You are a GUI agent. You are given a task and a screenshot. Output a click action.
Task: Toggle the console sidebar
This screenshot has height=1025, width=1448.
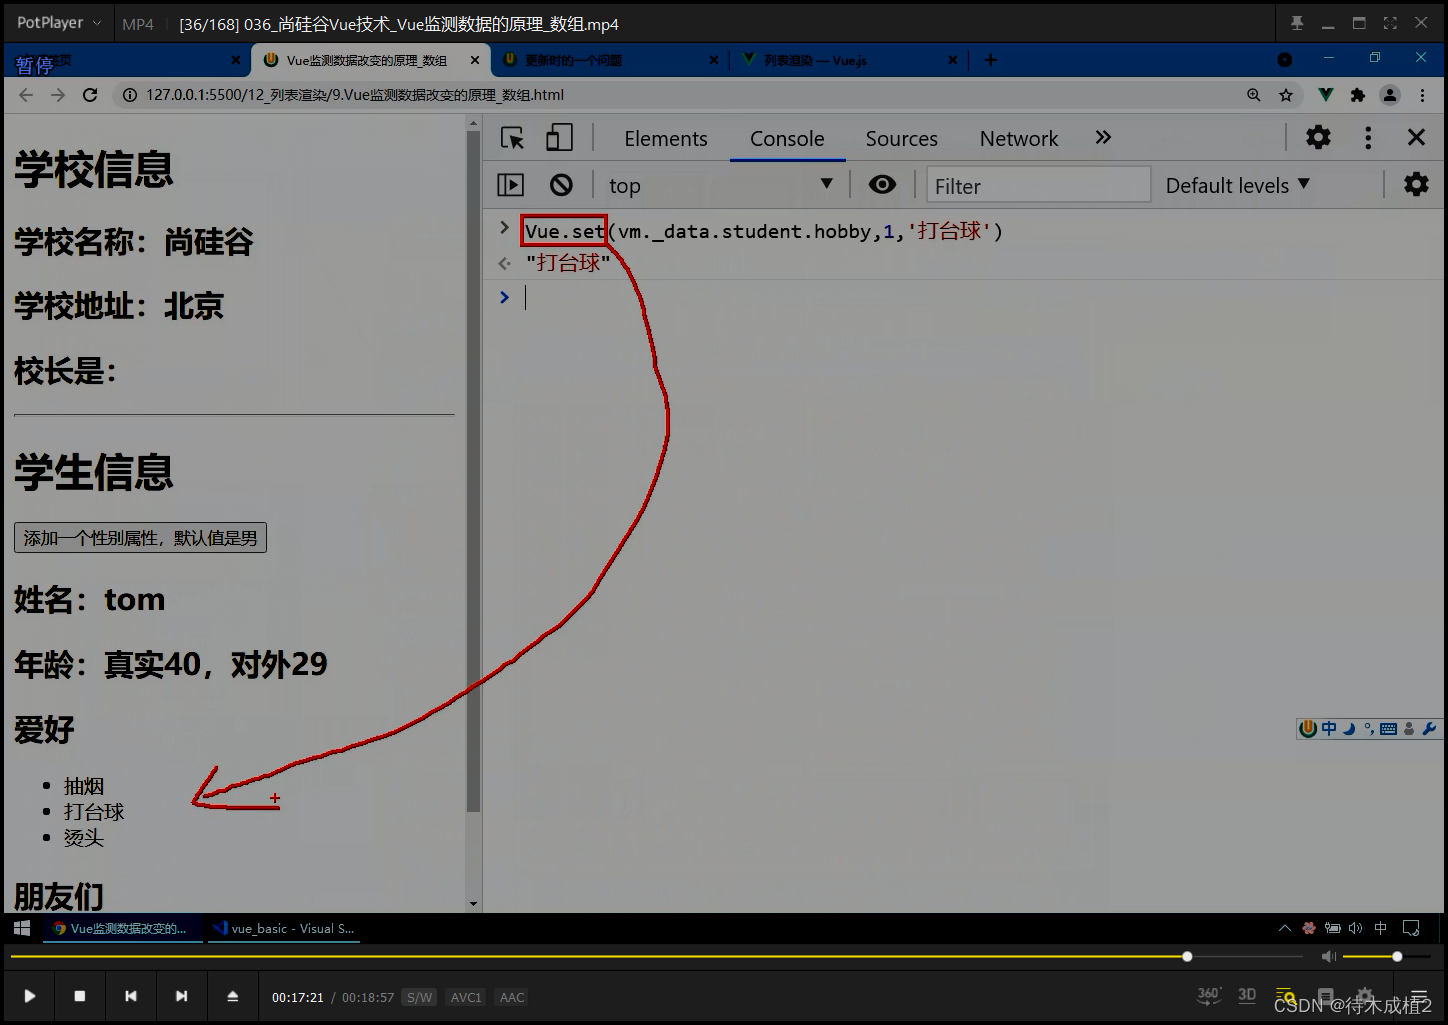511,185
